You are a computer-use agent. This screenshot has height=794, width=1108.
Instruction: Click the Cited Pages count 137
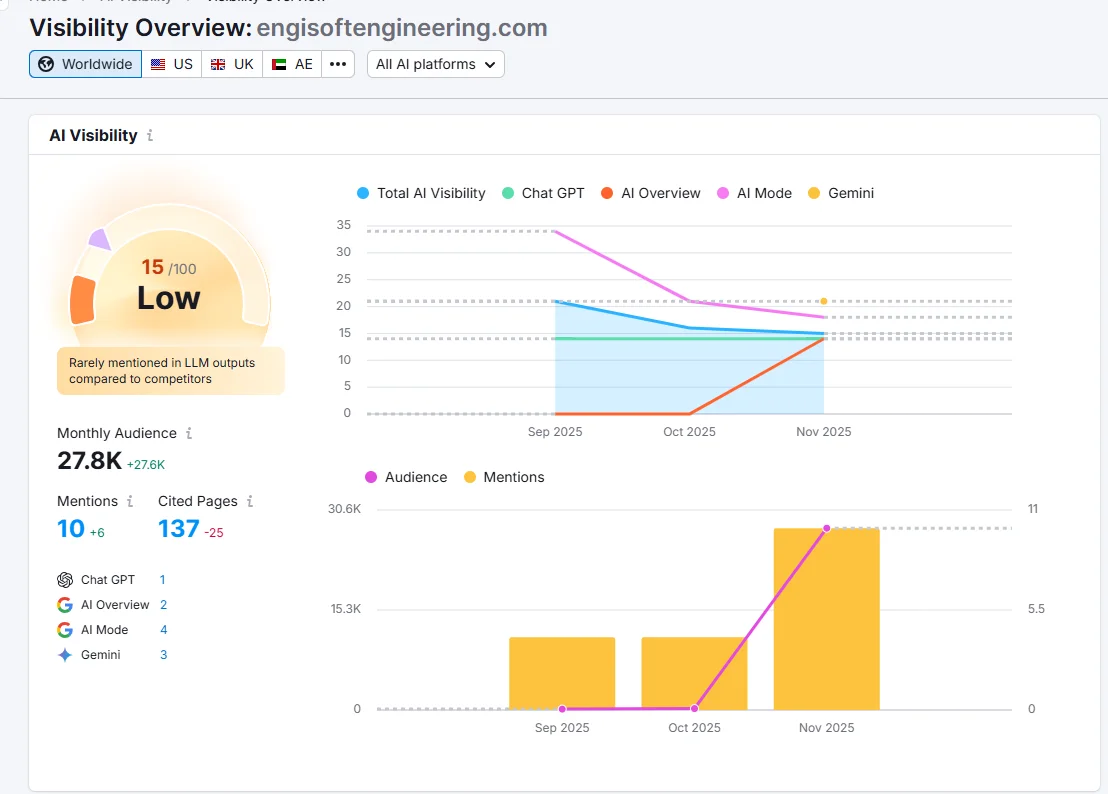(x=179, y=529)
